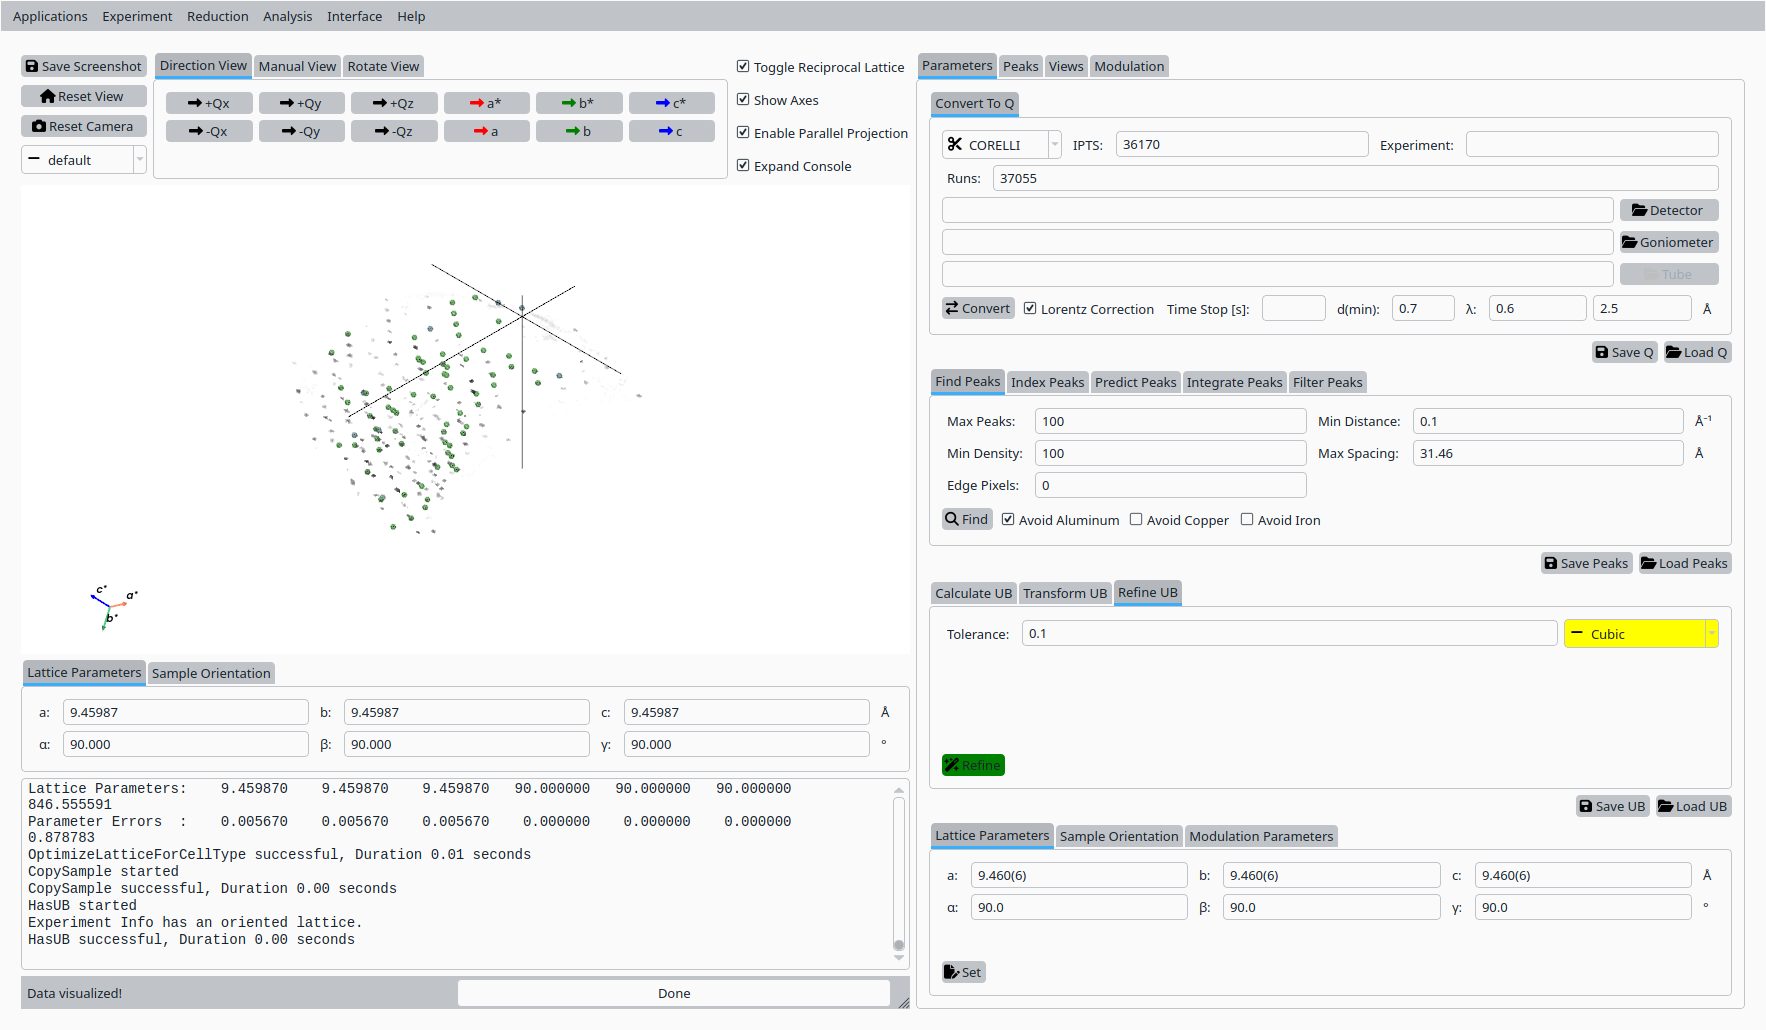1766x1030 pixels.
Task: Click the Convert button
Action: [978, 308]
